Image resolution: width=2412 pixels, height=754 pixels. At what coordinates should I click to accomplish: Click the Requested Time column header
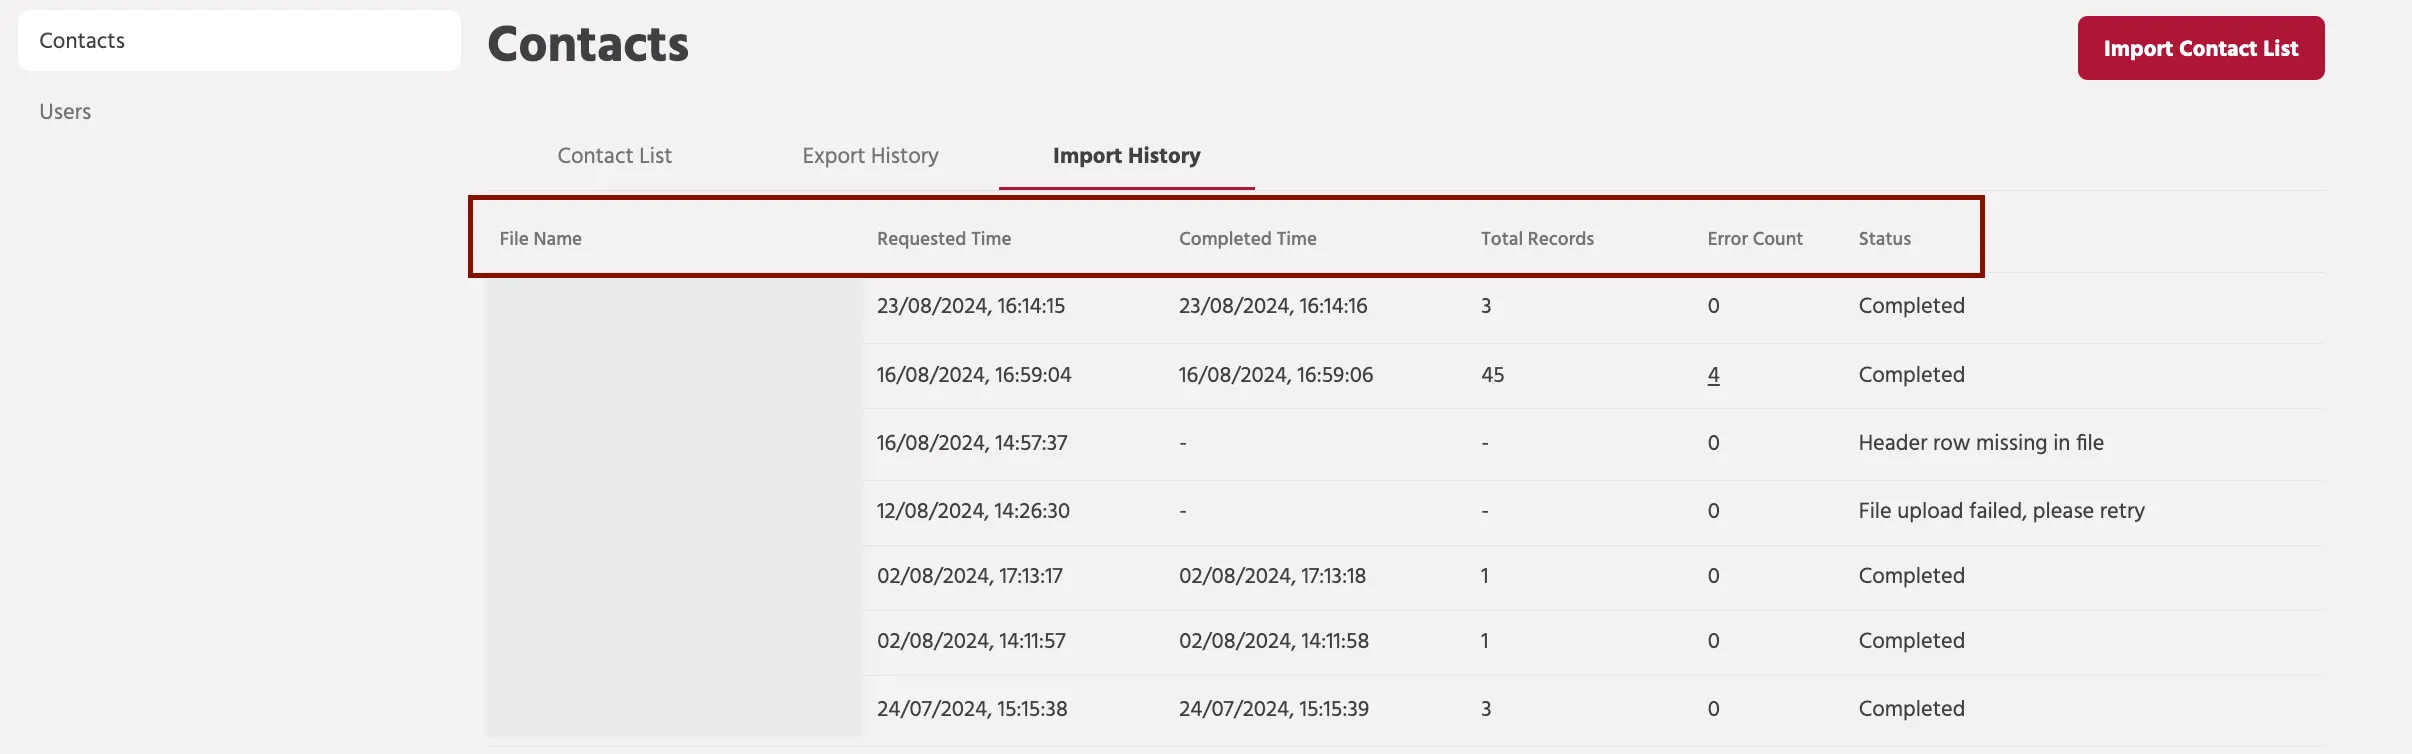click(944, 239)
